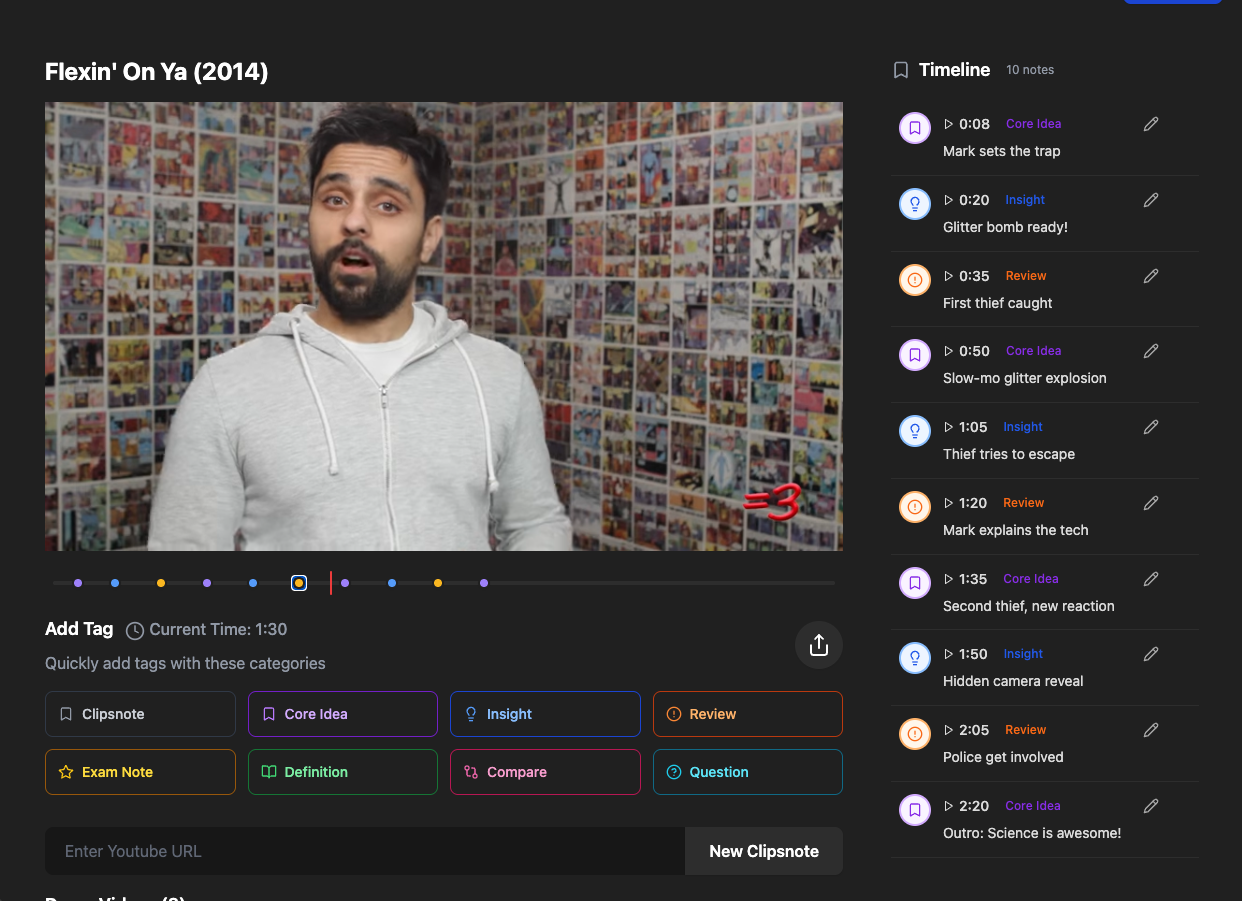Click the bookmark icon for Outro: Science is awesome!
The width and height of the screenshot is (1242, 901).
point(914,810)
